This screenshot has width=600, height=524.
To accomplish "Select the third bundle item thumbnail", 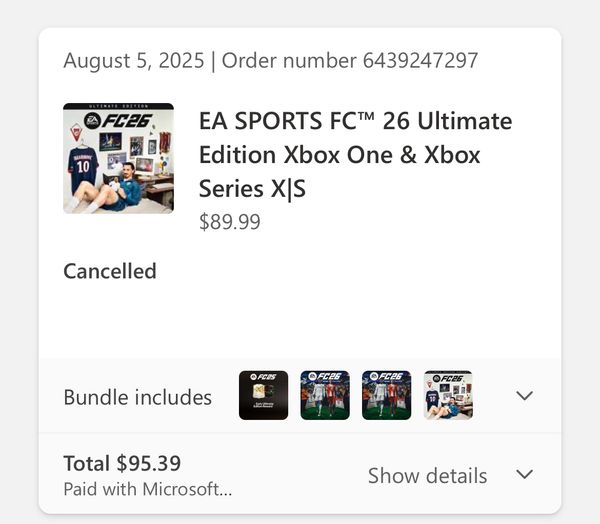I will 386,395.
